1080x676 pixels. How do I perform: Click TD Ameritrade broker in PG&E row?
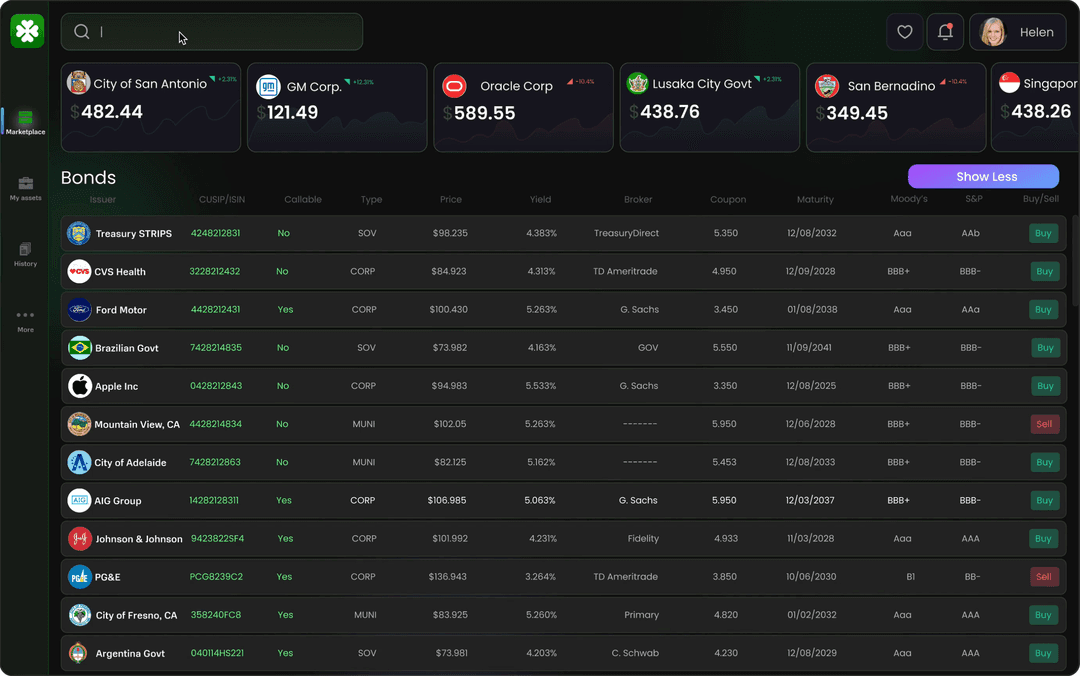(x=625, y=577)
